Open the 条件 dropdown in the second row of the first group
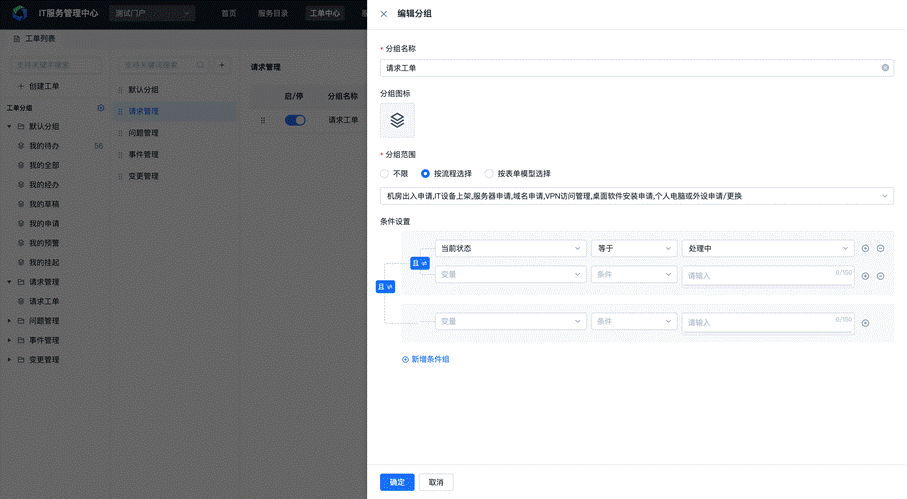 (634, 275)
